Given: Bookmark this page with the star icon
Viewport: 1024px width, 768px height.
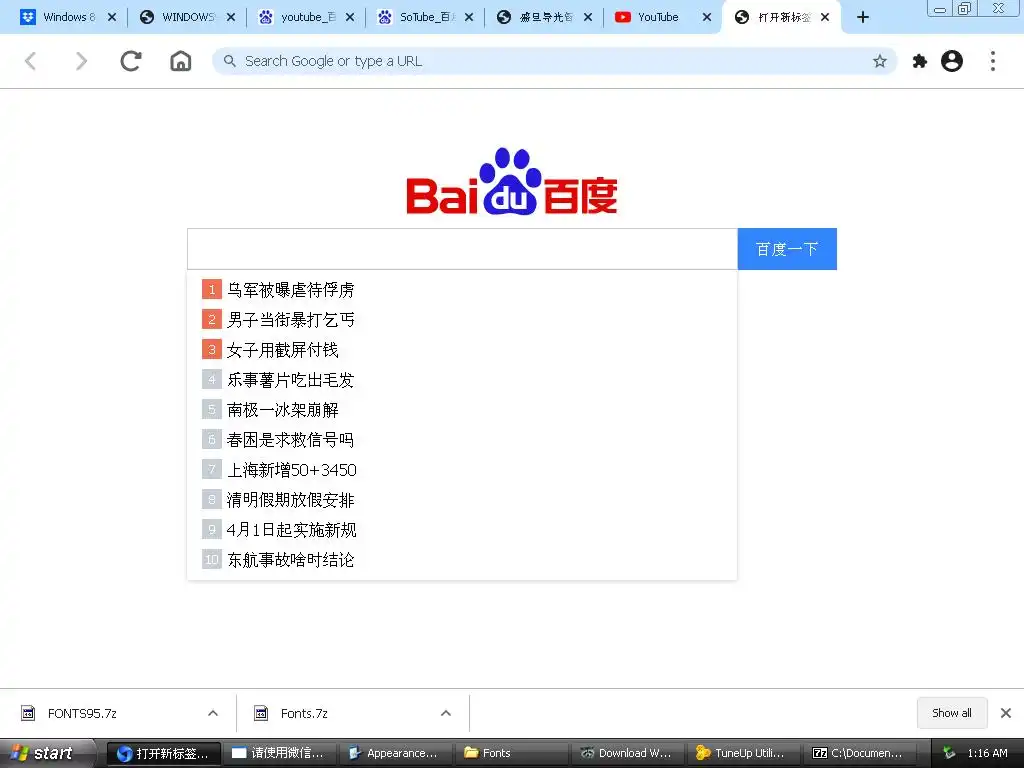Looking at the screenshot, I should pos(880,61).
